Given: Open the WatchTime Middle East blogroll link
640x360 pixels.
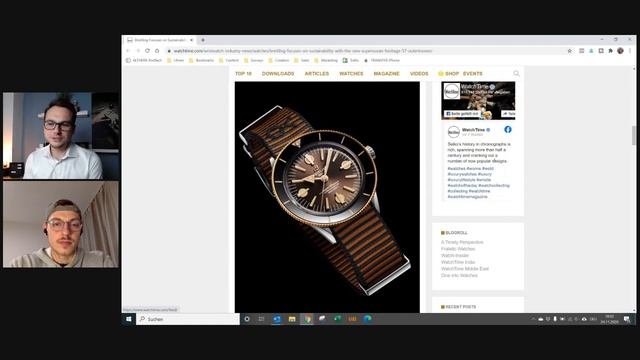Looking at the screenshot, I should coord(465,269).
